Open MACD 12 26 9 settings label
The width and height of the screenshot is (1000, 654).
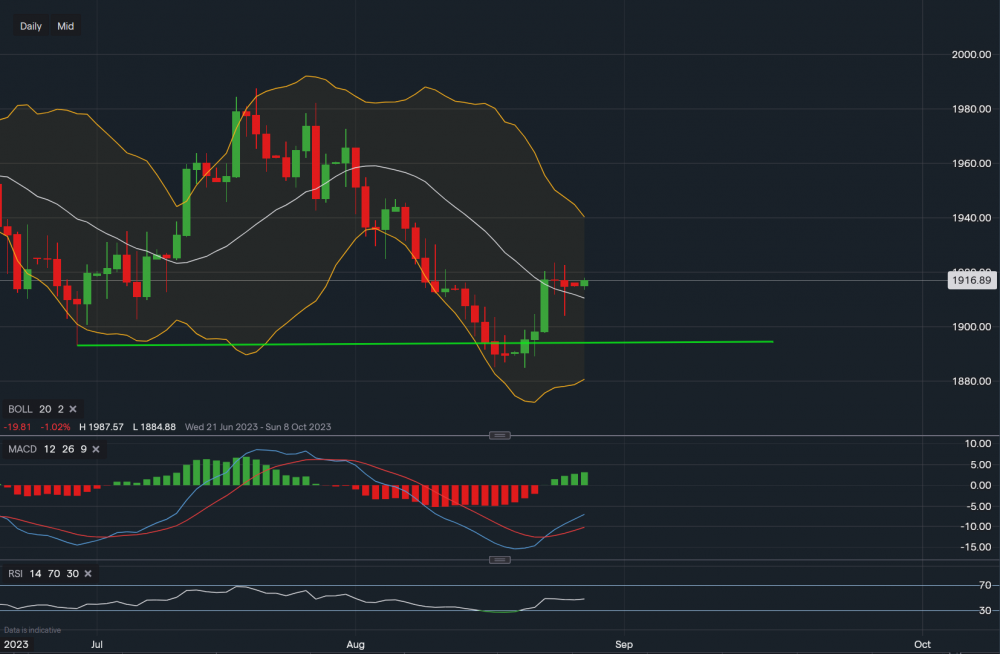tap(47, 449)
